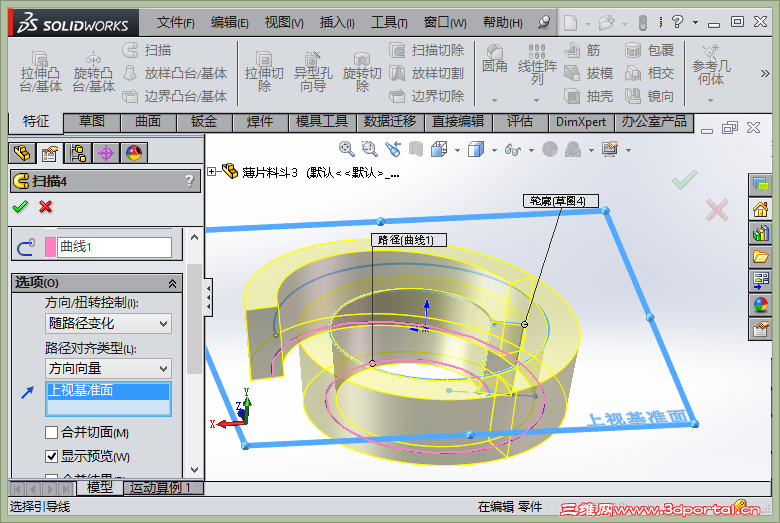Image resolution: width=780 pixels, height=523 pixels.
Task: Open Reference Geometry (参考几何体) tool
Action: [x=711, y=66]
